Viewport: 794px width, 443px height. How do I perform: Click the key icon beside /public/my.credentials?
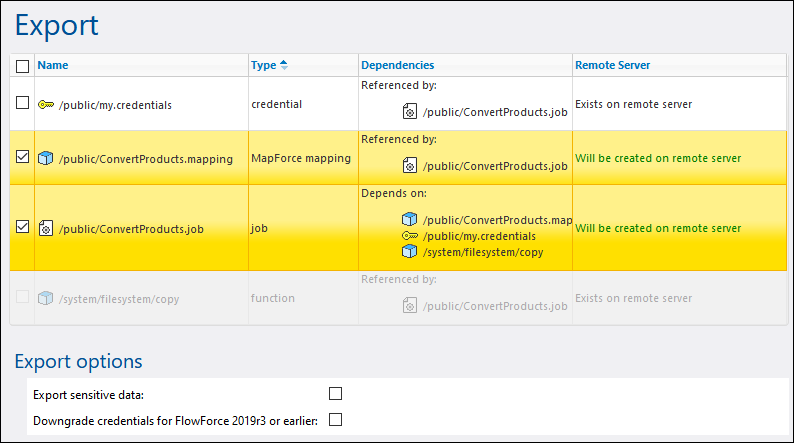(45, 104)
